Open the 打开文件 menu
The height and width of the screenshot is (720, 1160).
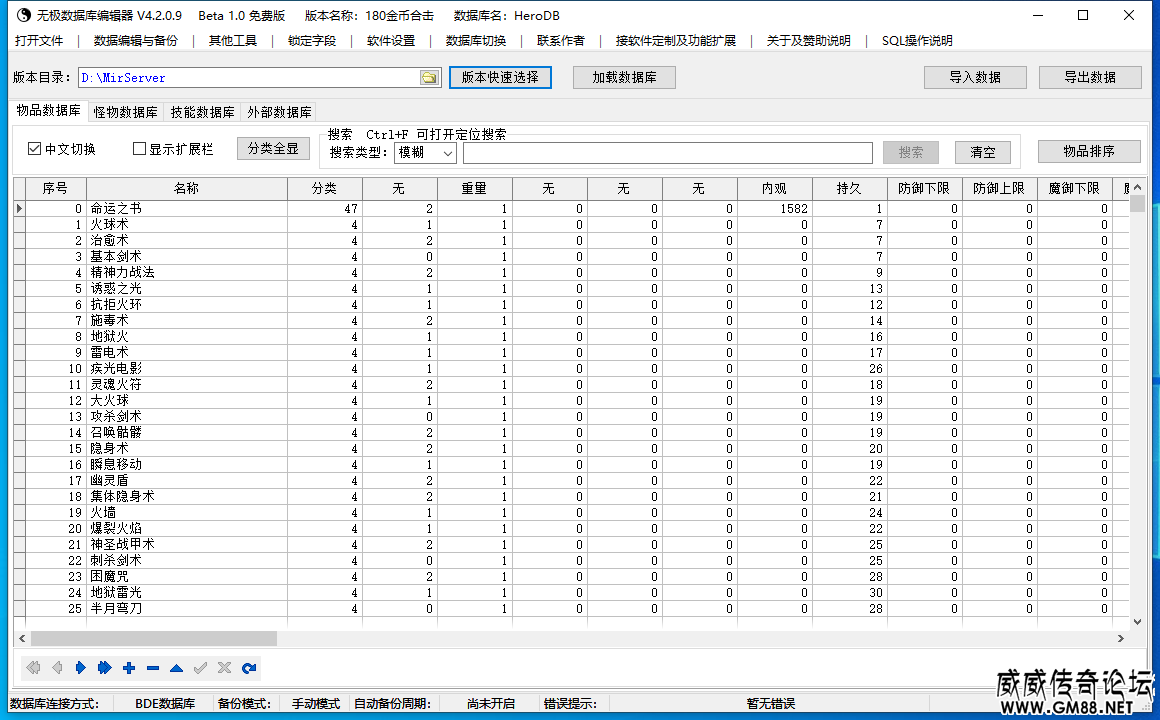(x=39, y=41)
